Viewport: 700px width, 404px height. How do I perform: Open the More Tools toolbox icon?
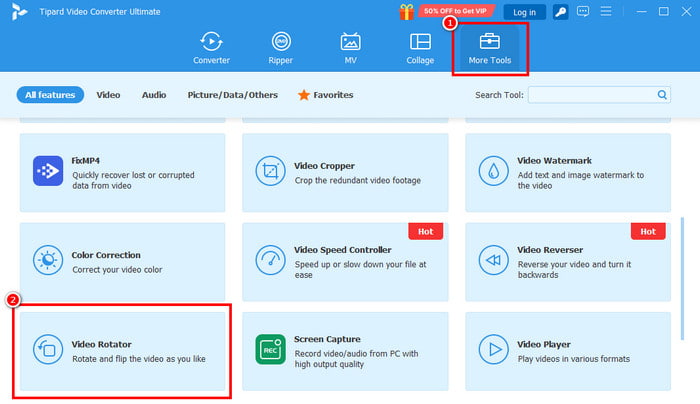pos(490,42)
